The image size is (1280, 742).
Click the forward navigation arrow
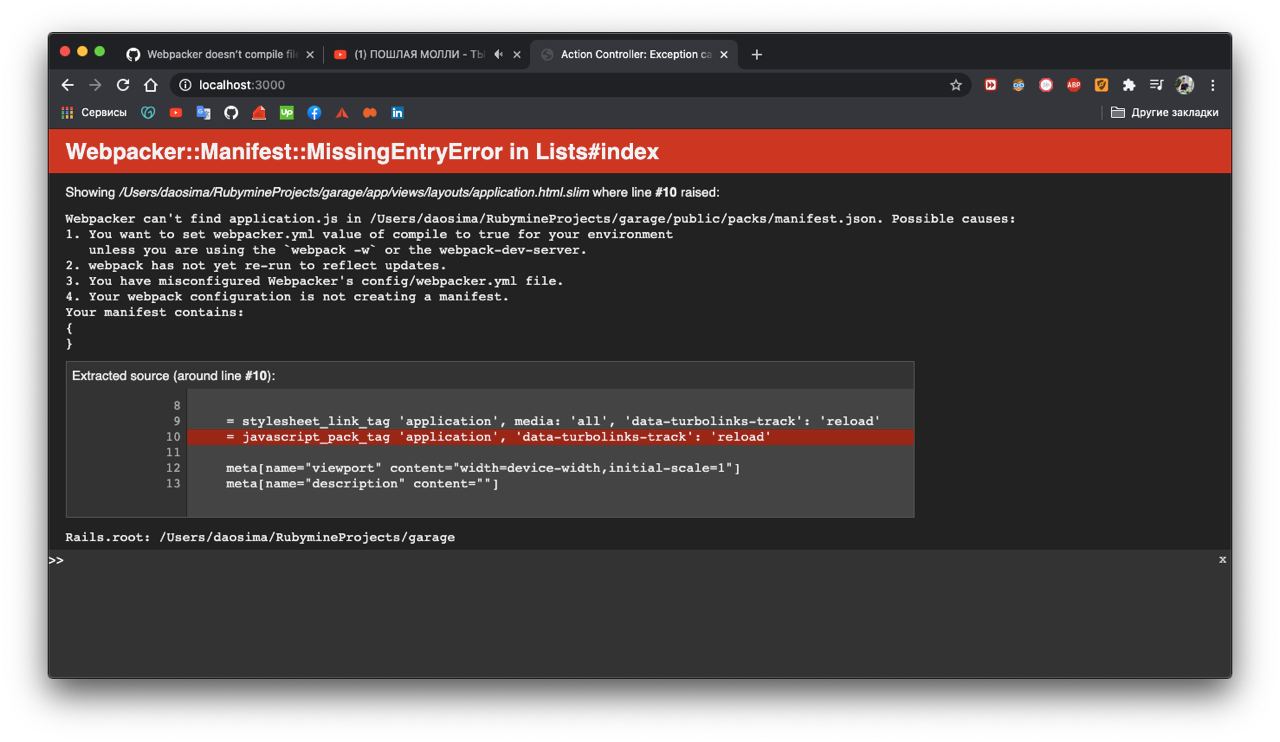(x=95, y=85)
